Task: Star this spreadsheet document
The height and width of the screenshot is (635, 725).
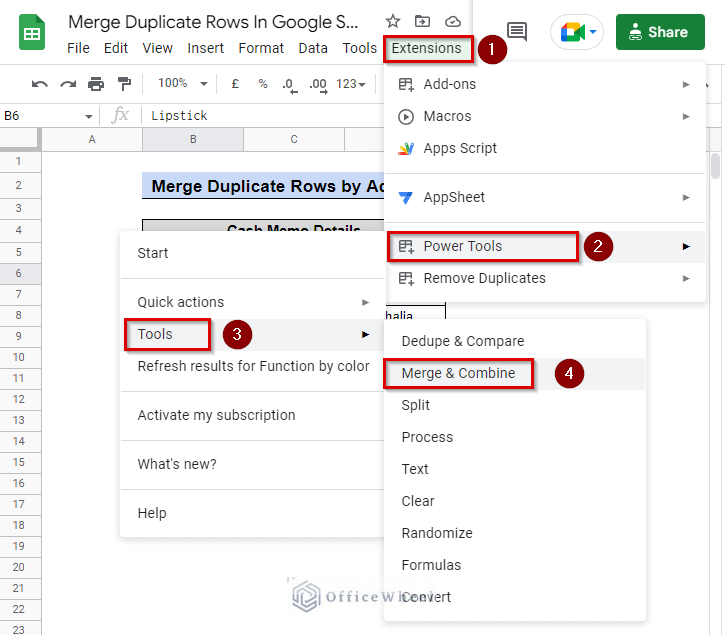Action: (x=393, y=21)
